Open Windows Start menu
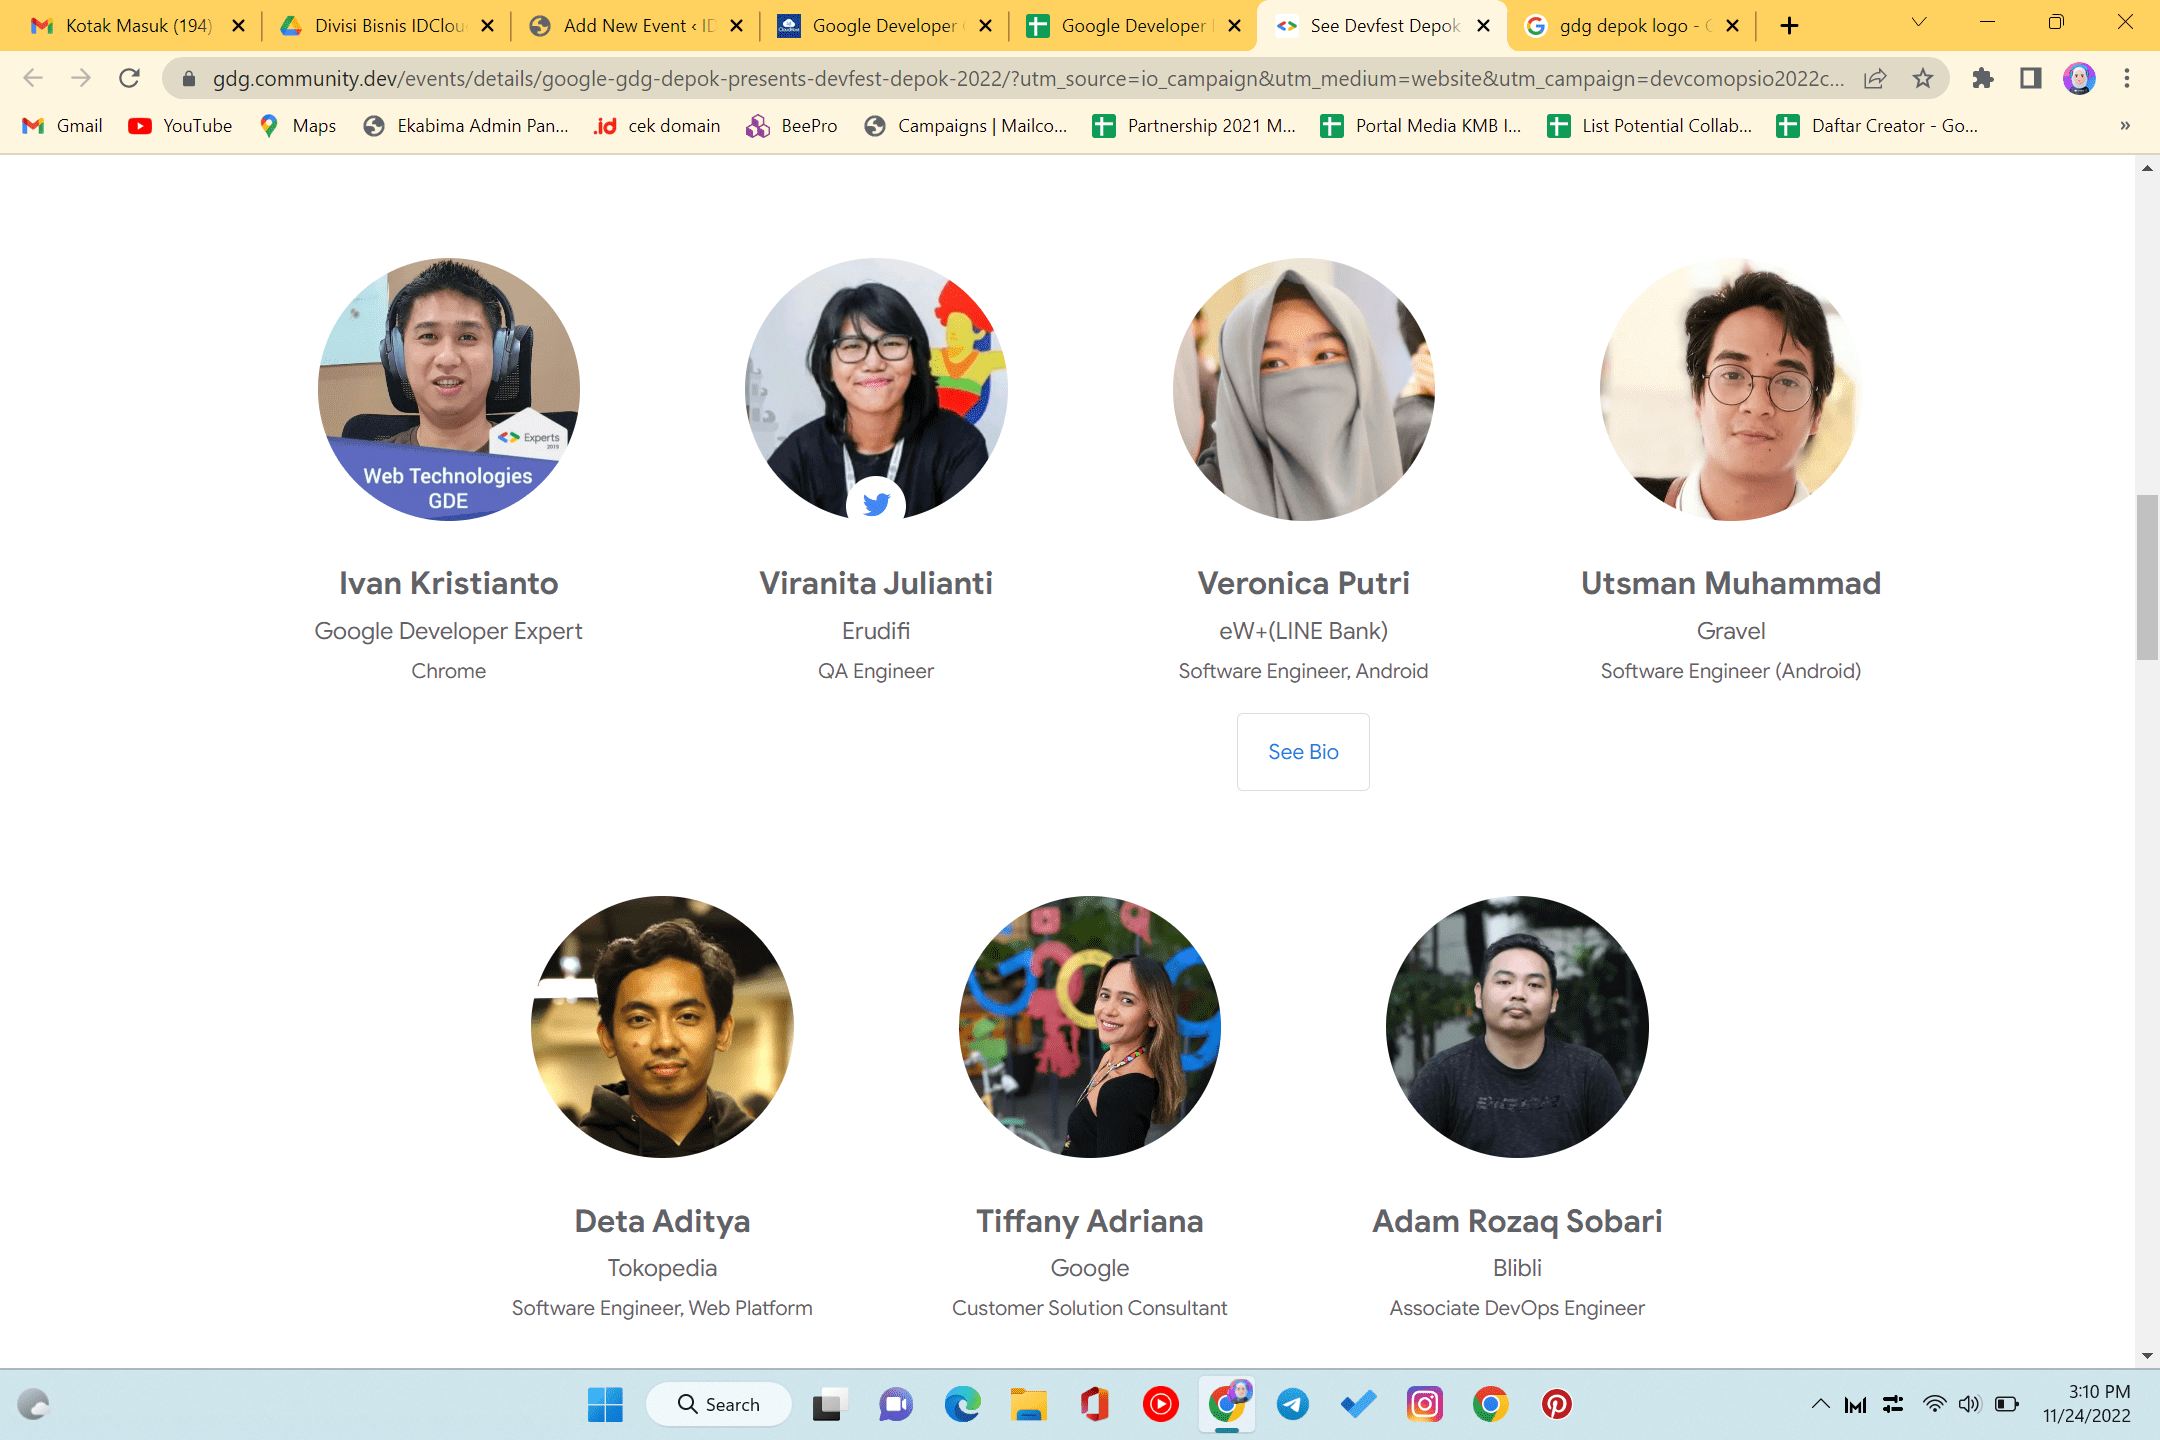Image resolution: width=2160 pixels, height=1440 pixels. click(605, 1404)
